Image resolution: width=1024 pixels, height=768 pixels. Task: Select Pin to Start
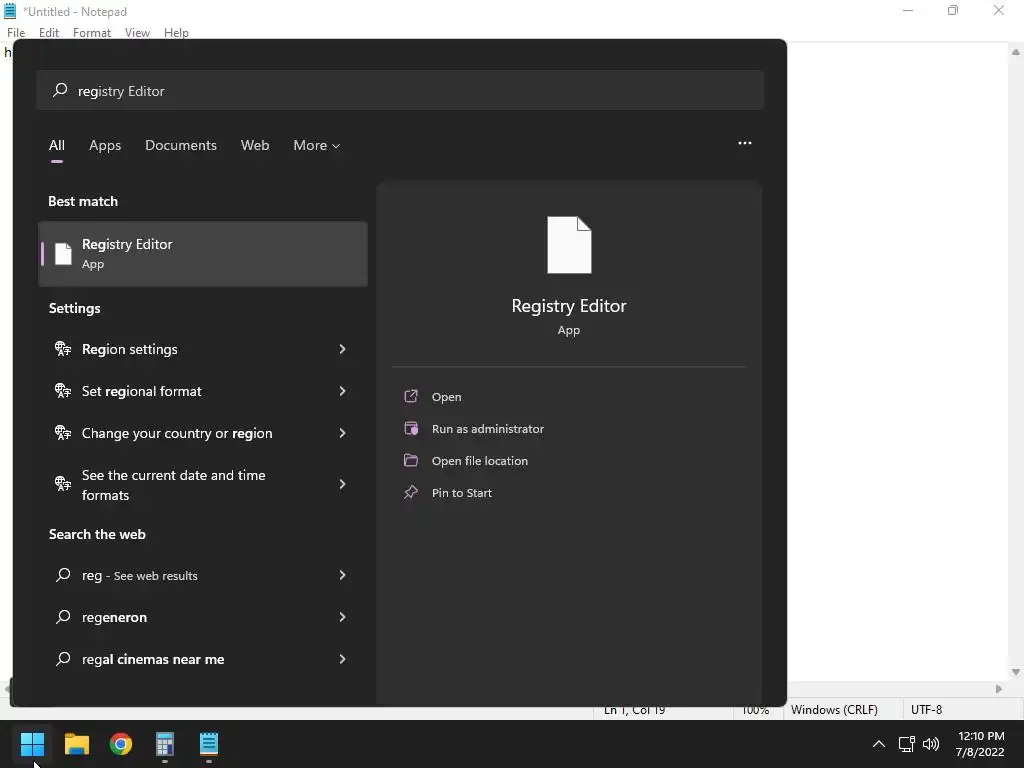tap(462, 492)
